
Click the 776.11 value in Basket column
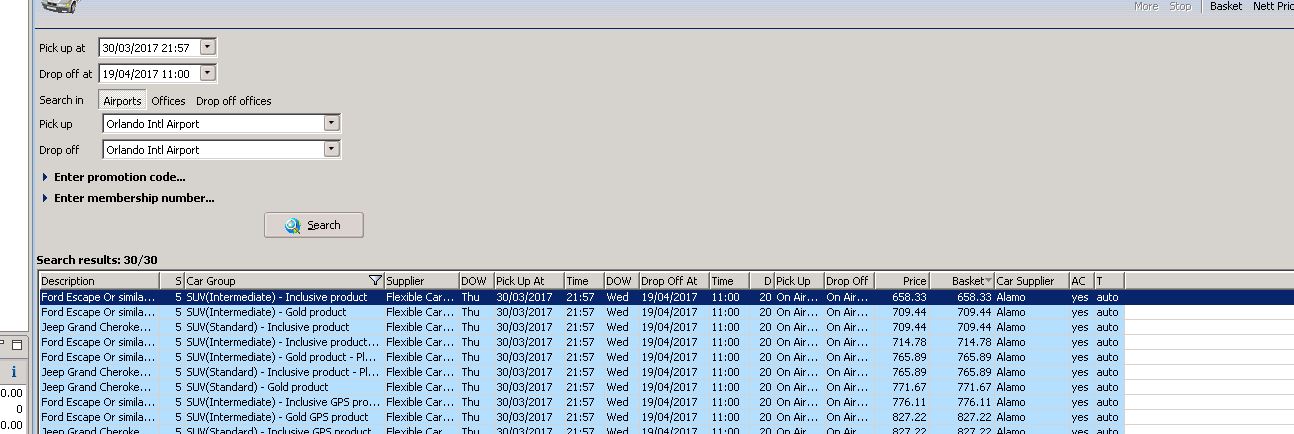pos(974,402)
